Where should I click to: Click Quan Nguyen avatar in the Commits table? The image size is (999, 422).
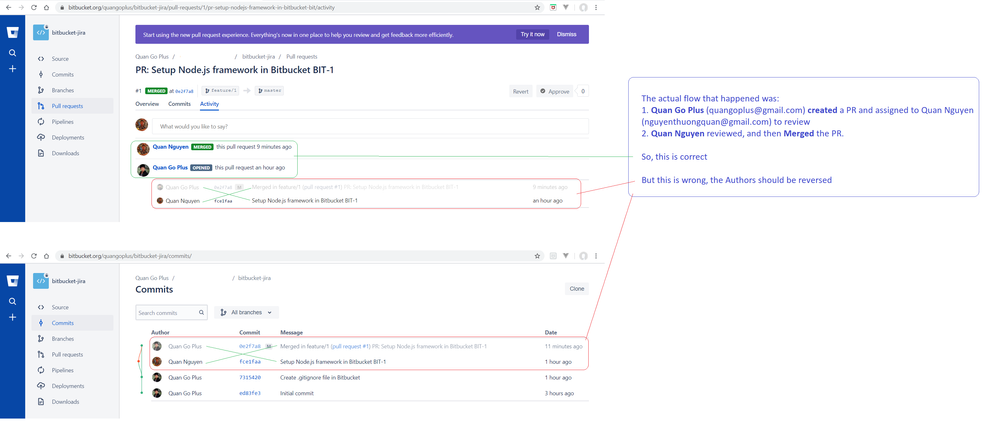(x=157, y=361)
